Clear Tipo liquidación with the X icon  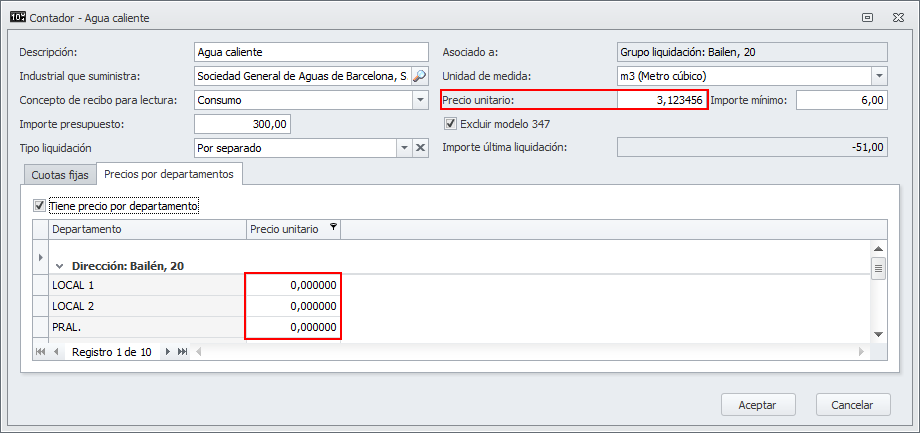[420, 148]
